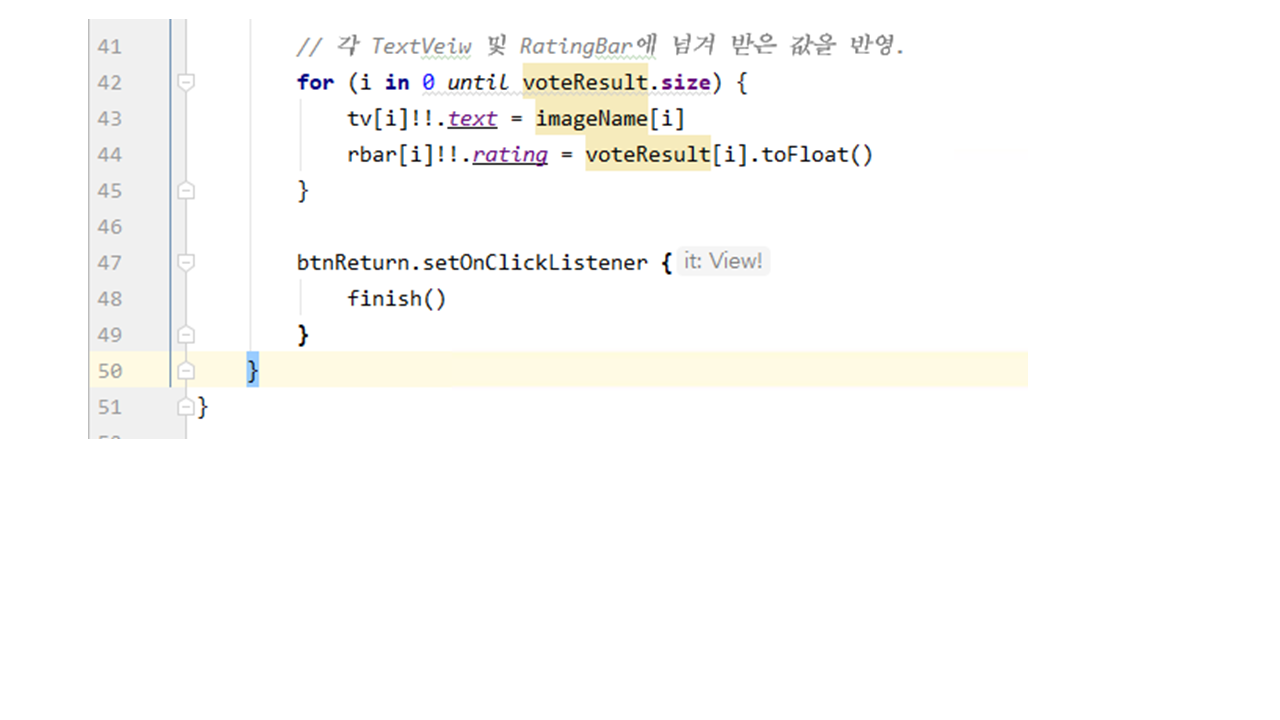Click line number 44 in gutter
1280x720 pixels.
point(109,154)
